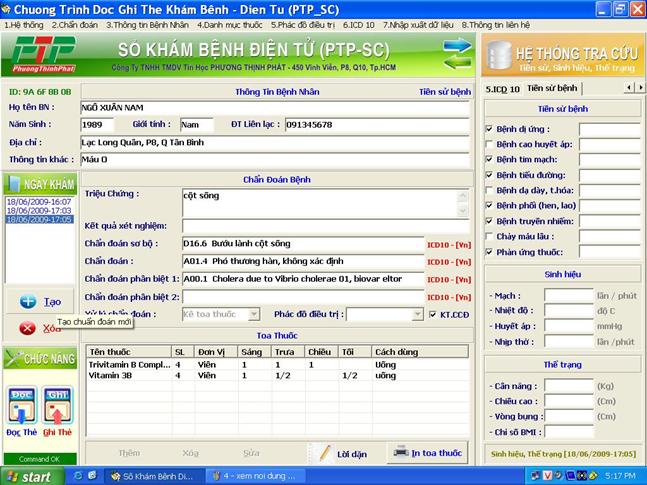Screen dimensions: 647x485
Task: Click the database icon in Hệ Thống Tra Cứu
Action: pos(499,54)
